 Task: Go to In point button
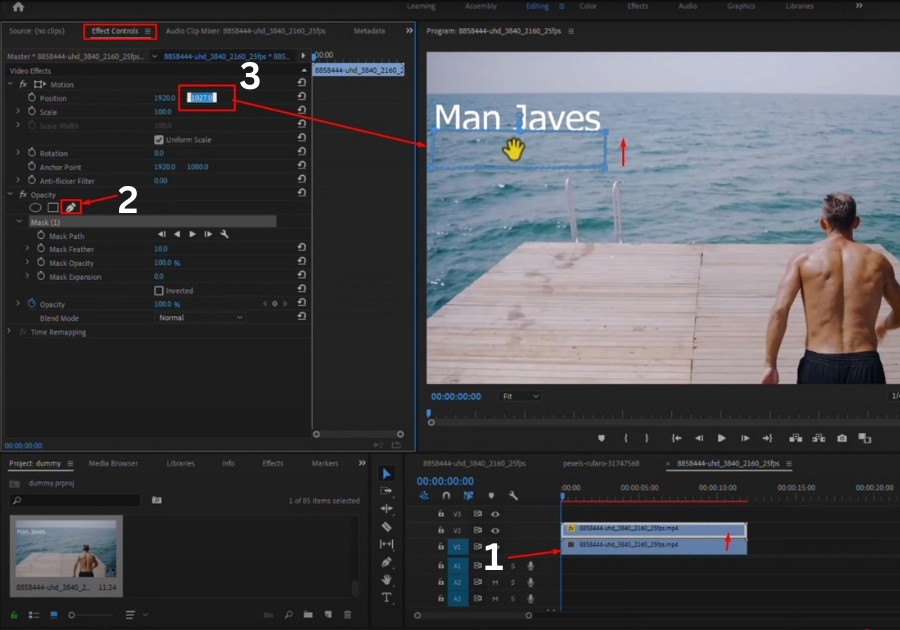click(x=676, y=438)
